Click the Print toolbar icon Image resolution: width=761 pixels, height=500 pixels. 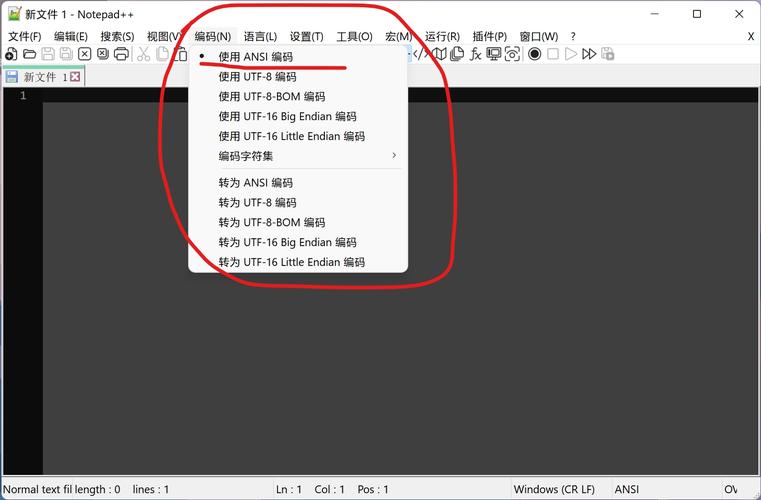[121, 54]
